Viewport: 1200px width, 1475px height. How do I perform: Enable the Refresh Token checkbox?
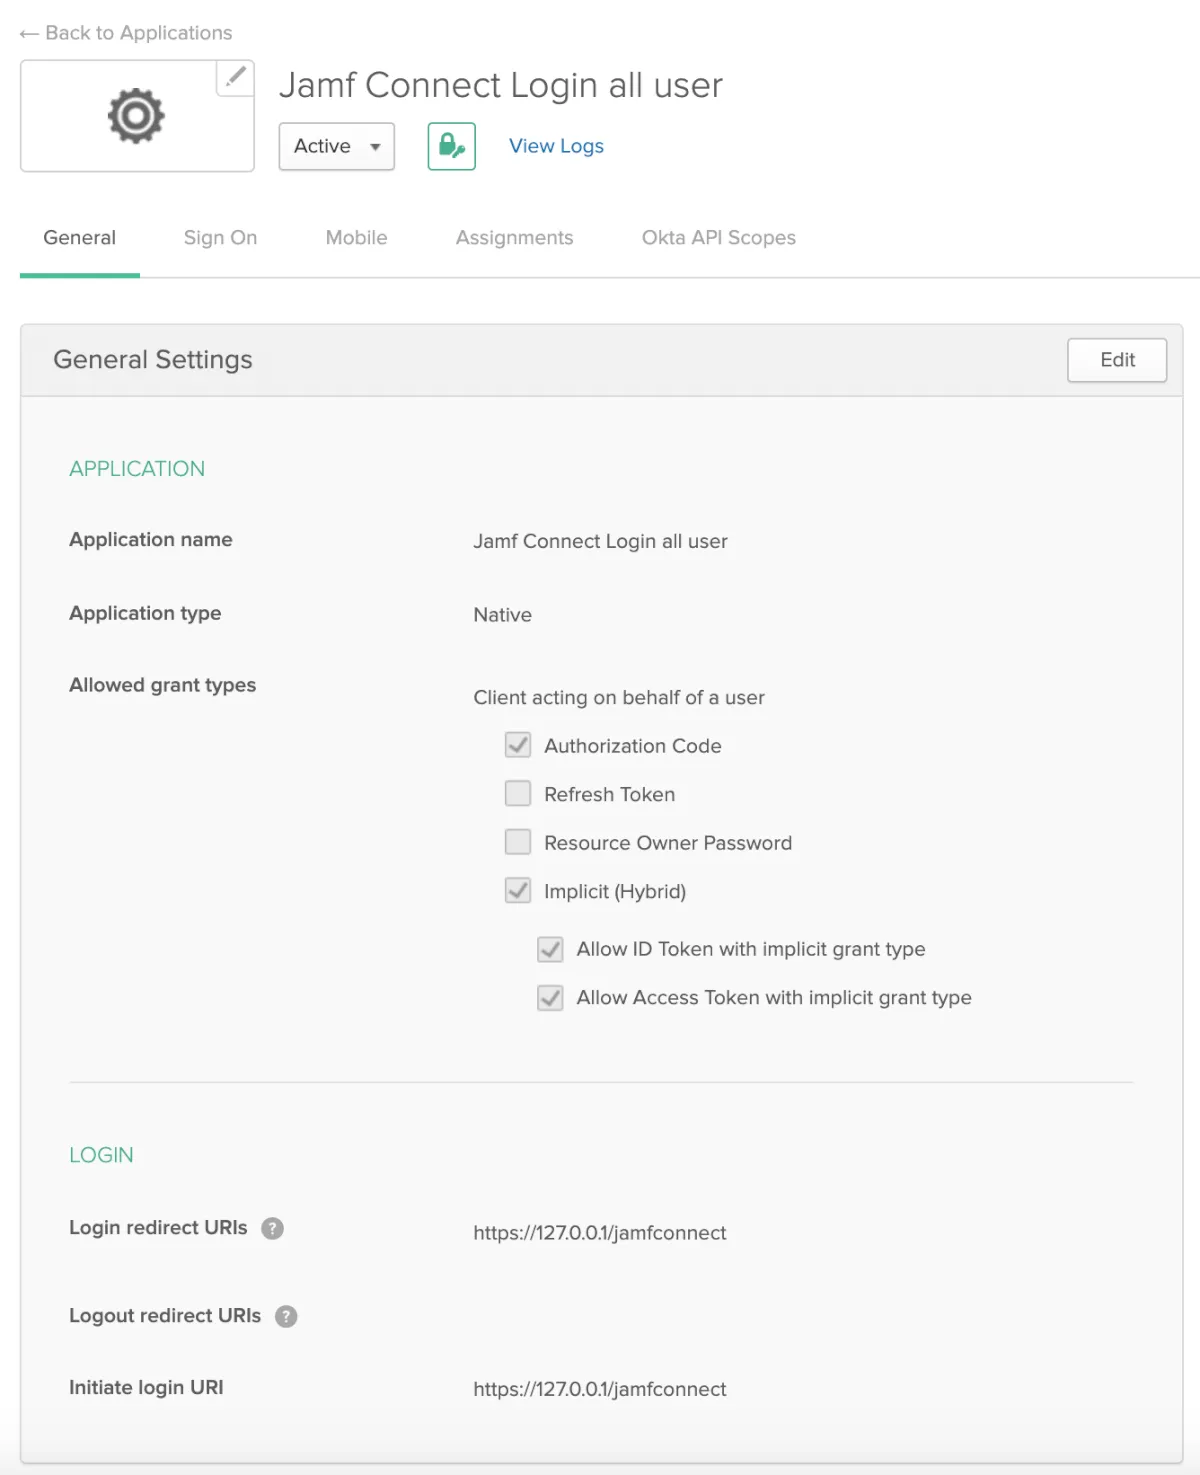click(x=518, y=794)
